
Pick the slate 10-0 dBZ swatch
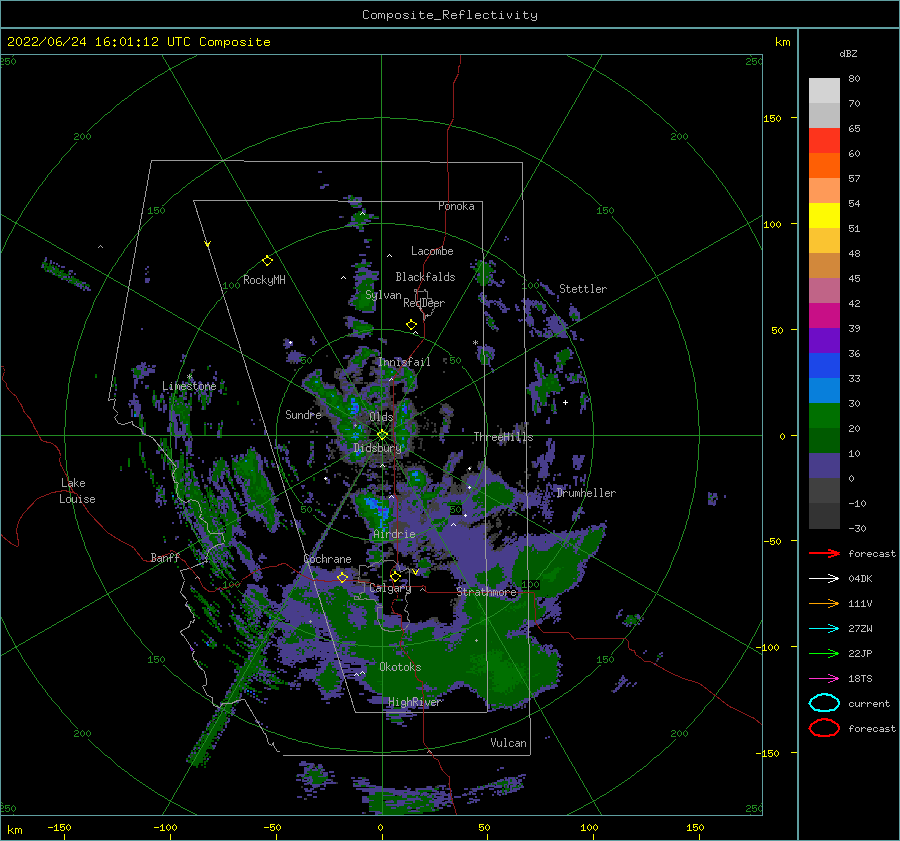click(824, 466)
